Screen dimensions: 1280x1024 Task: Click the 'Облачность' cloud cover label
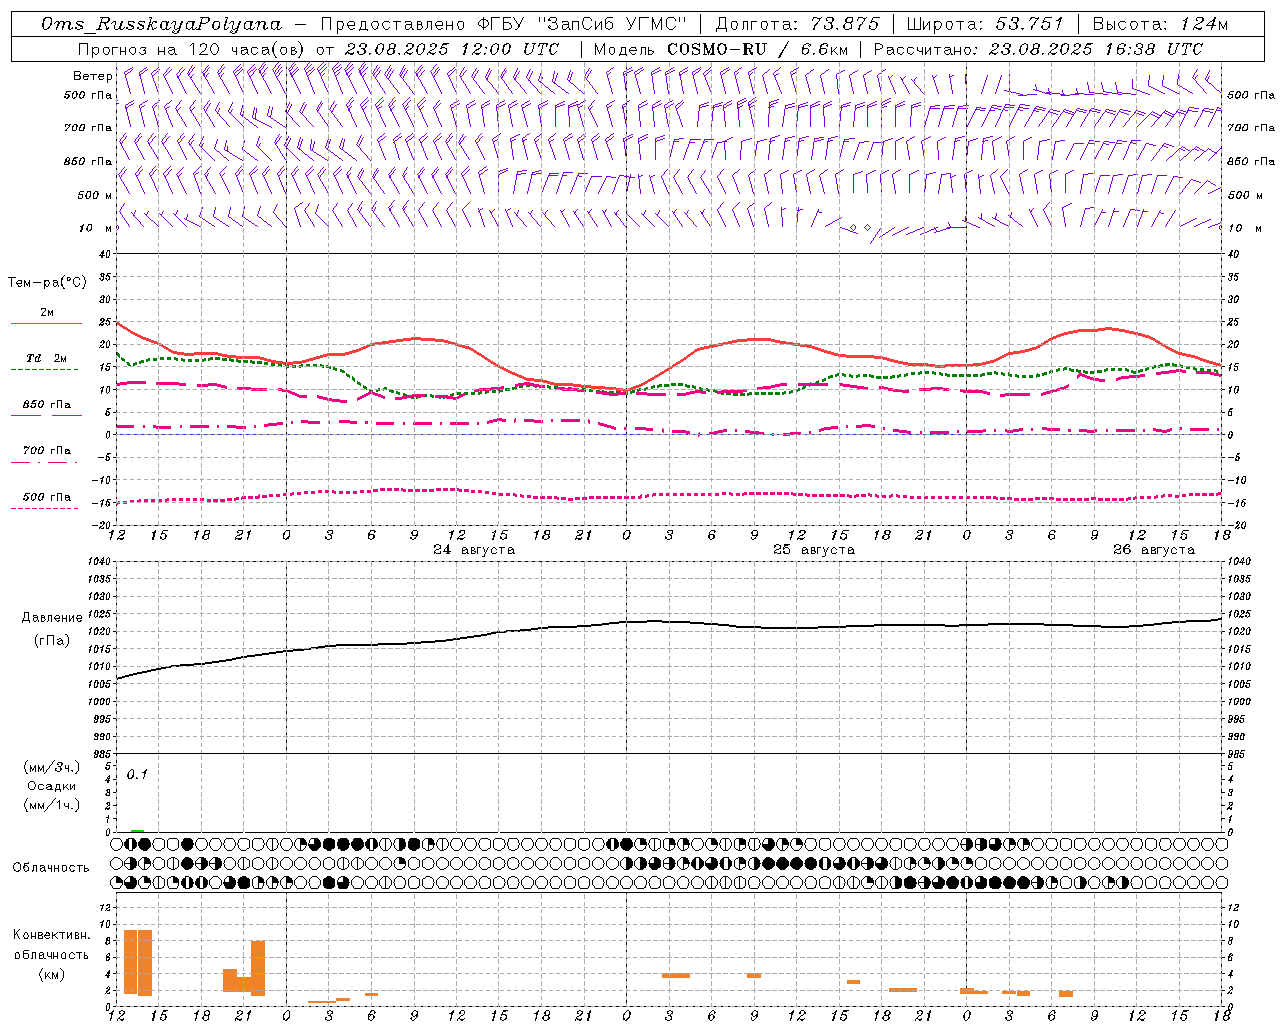point(51,868)
